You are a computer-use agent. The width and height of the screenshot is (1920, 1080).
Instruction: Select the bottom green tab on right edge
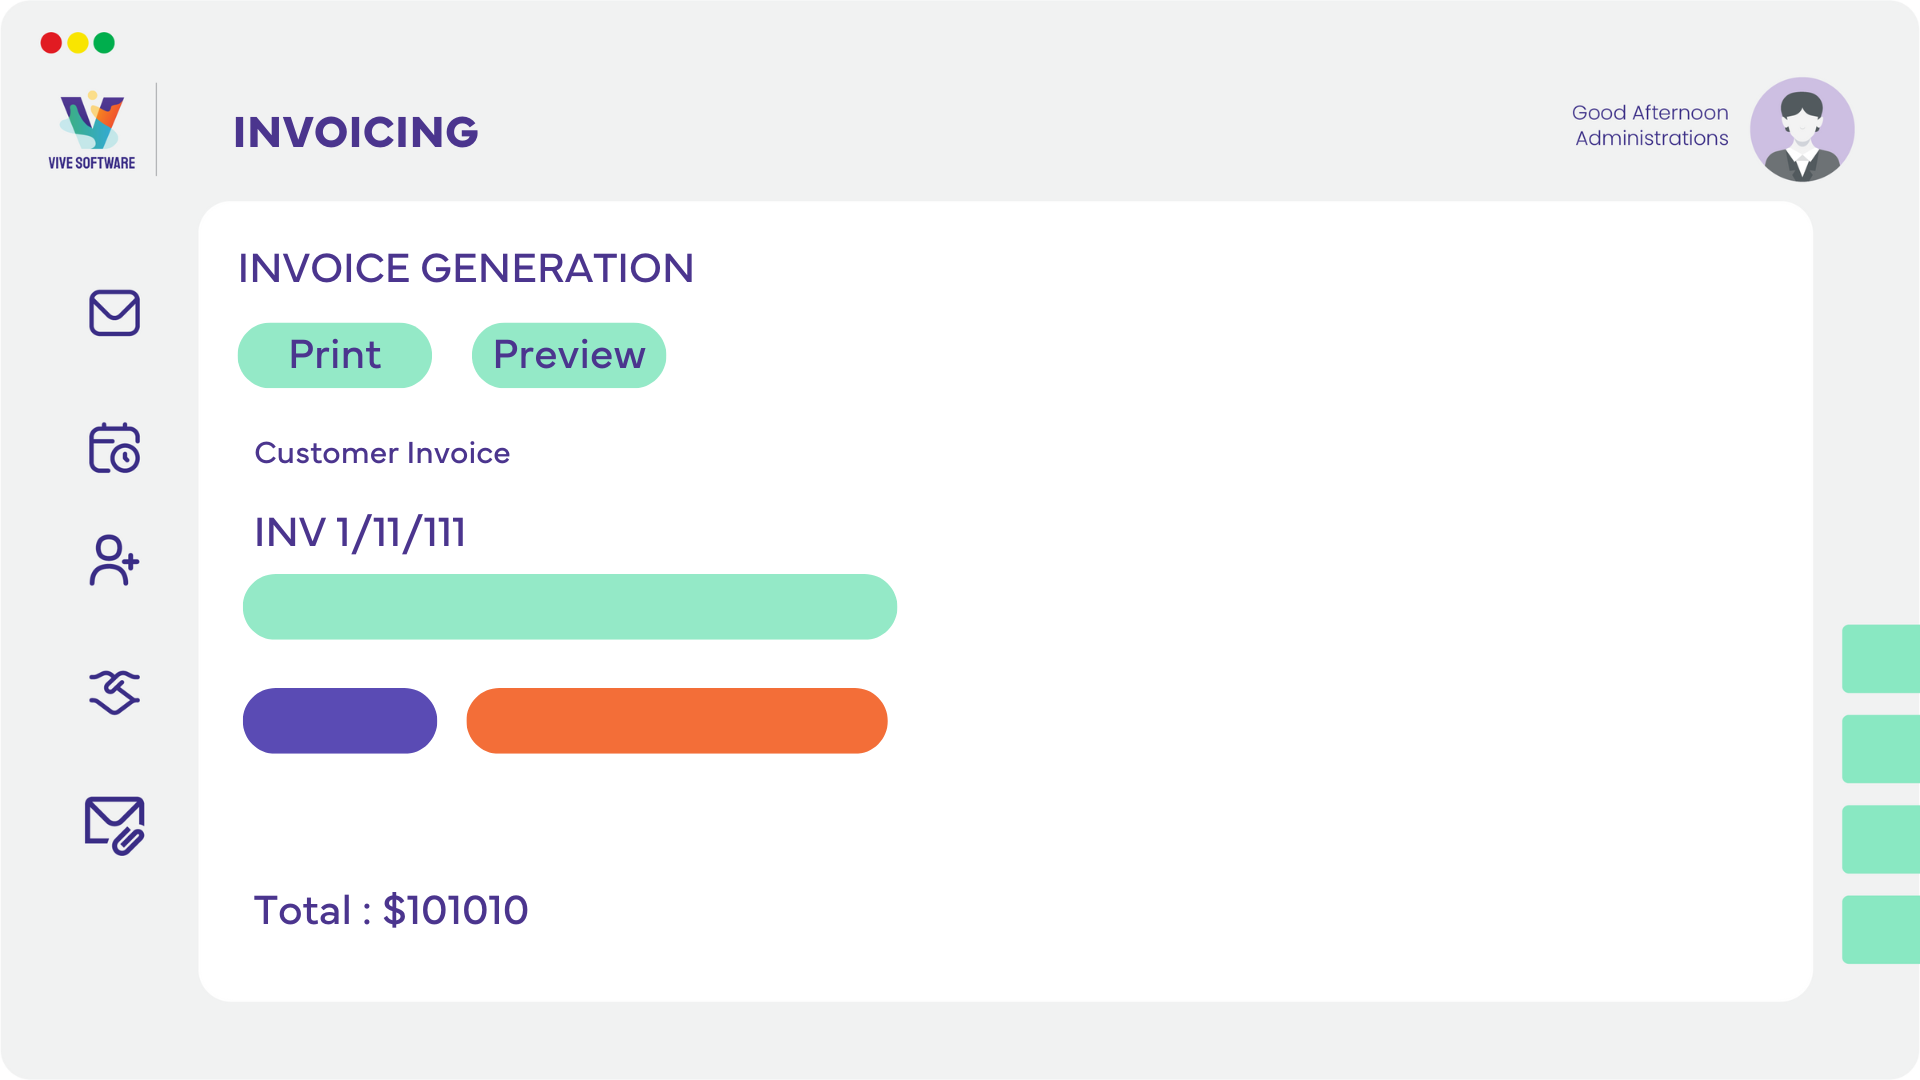click(x=1881, y=930)
